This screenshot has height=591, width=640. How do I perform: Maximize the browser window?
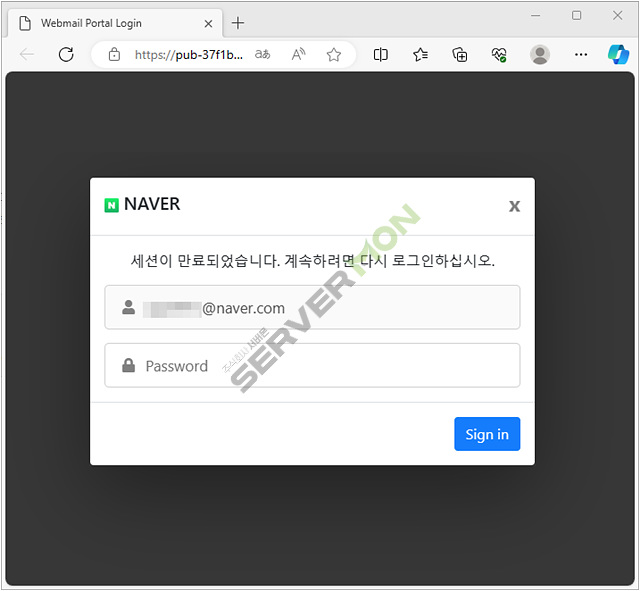[576, 16]
